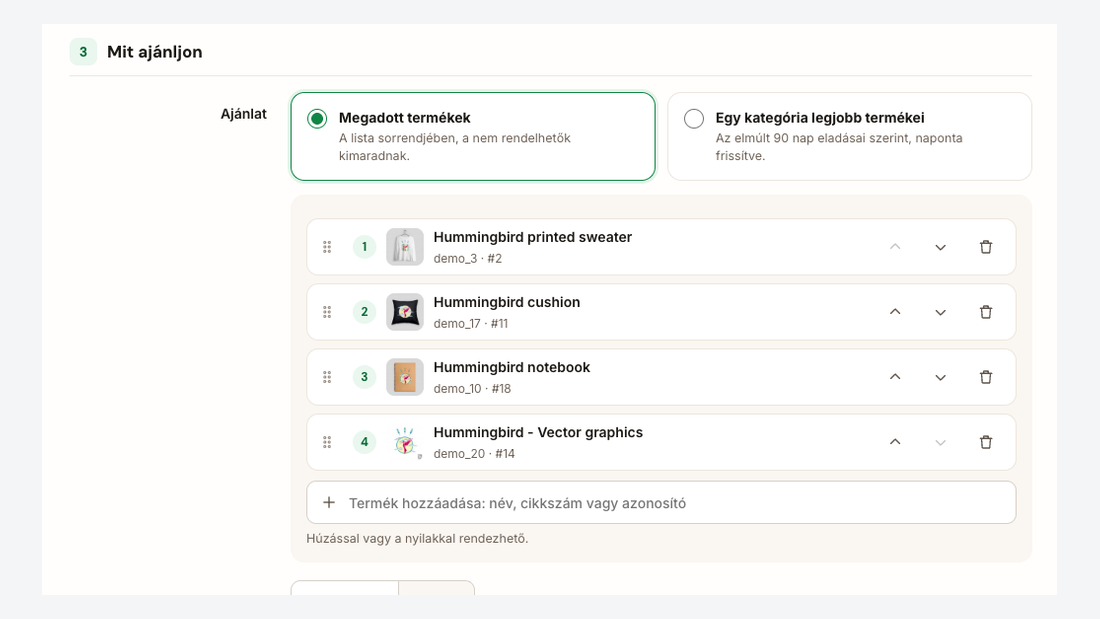Open the notebook product thumbnail
Viewport: 1100px width, 619px height.
(x=405, y=378)
